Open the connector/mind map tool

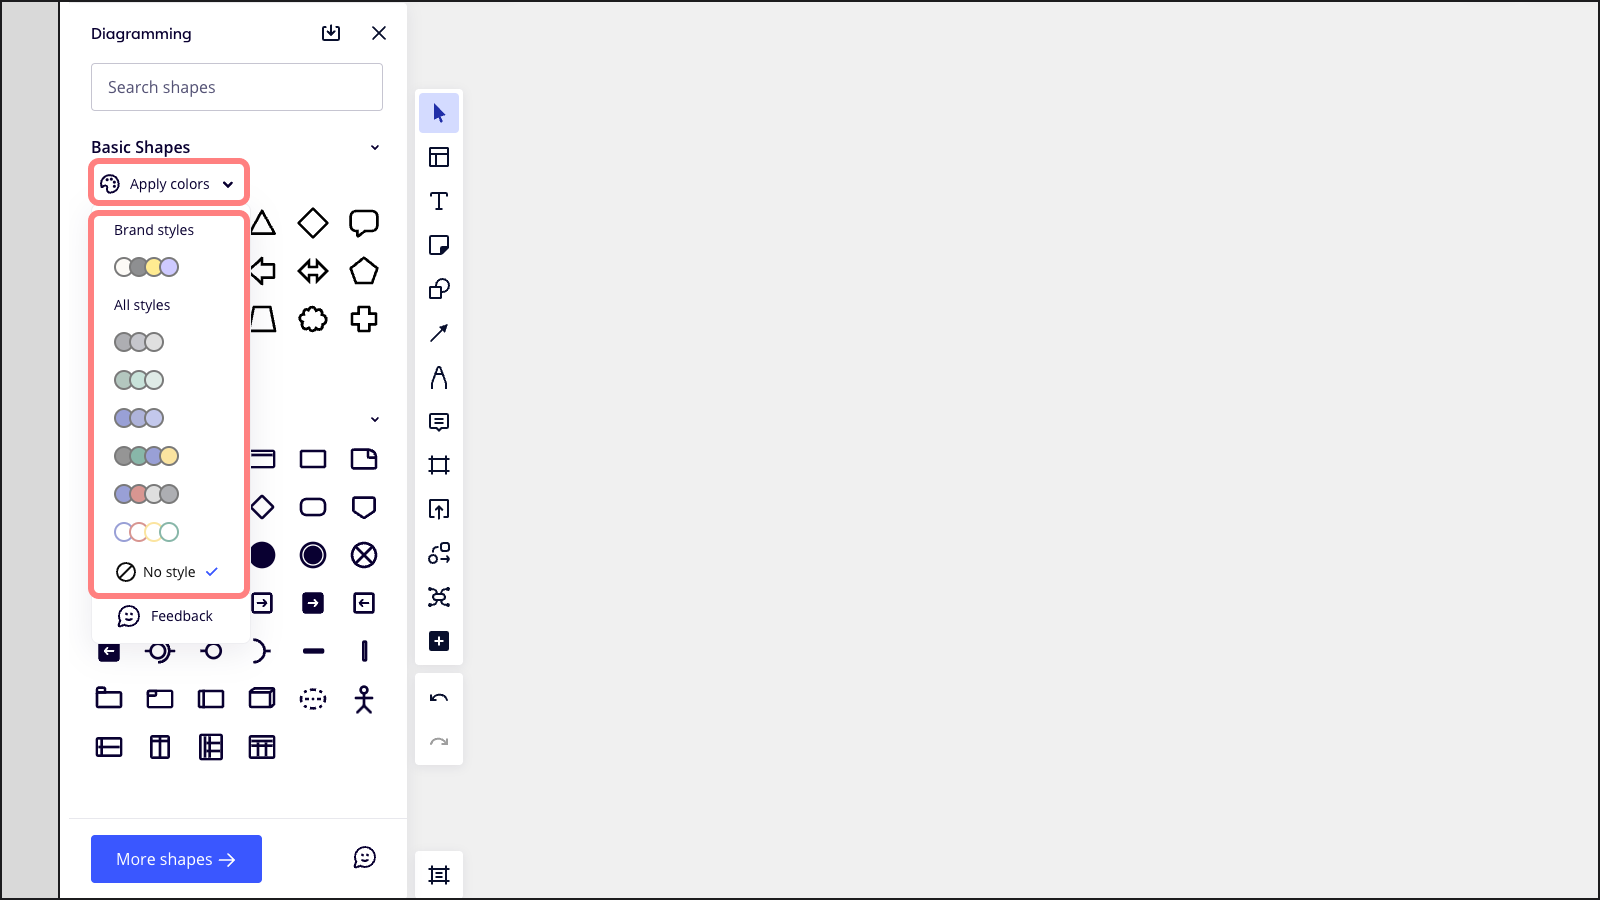coord(439,553)
